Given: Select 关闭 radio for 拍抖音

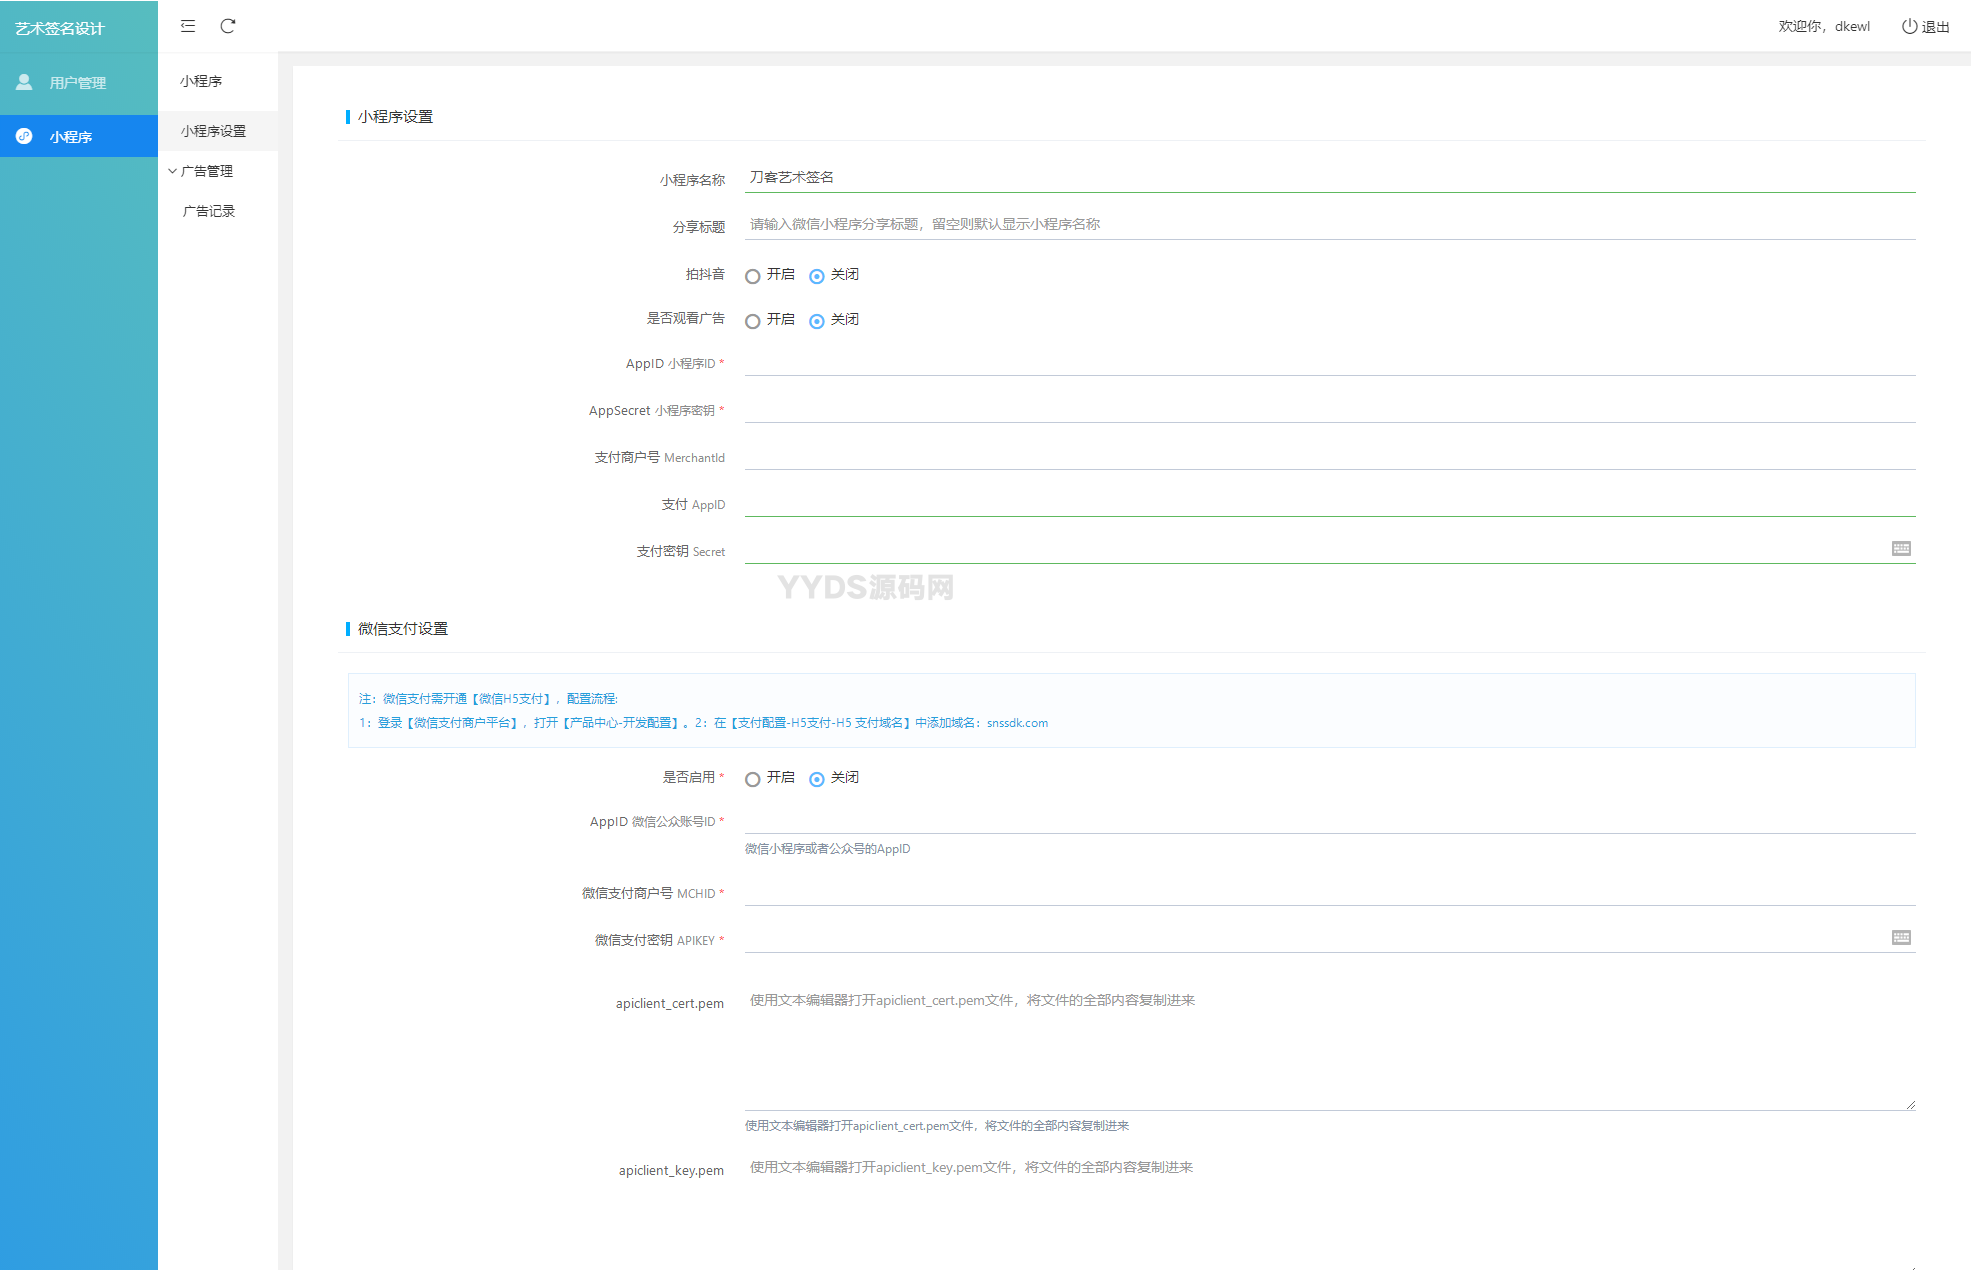Looking at the screenshot, I should tap(817, 276).
